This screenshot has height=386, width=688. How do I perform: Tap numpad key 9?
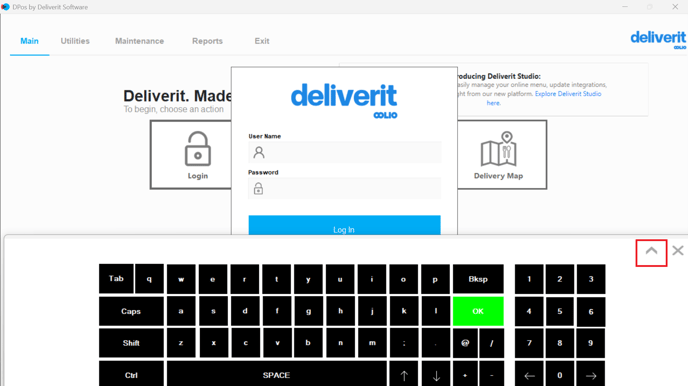(x=591, y=343)
